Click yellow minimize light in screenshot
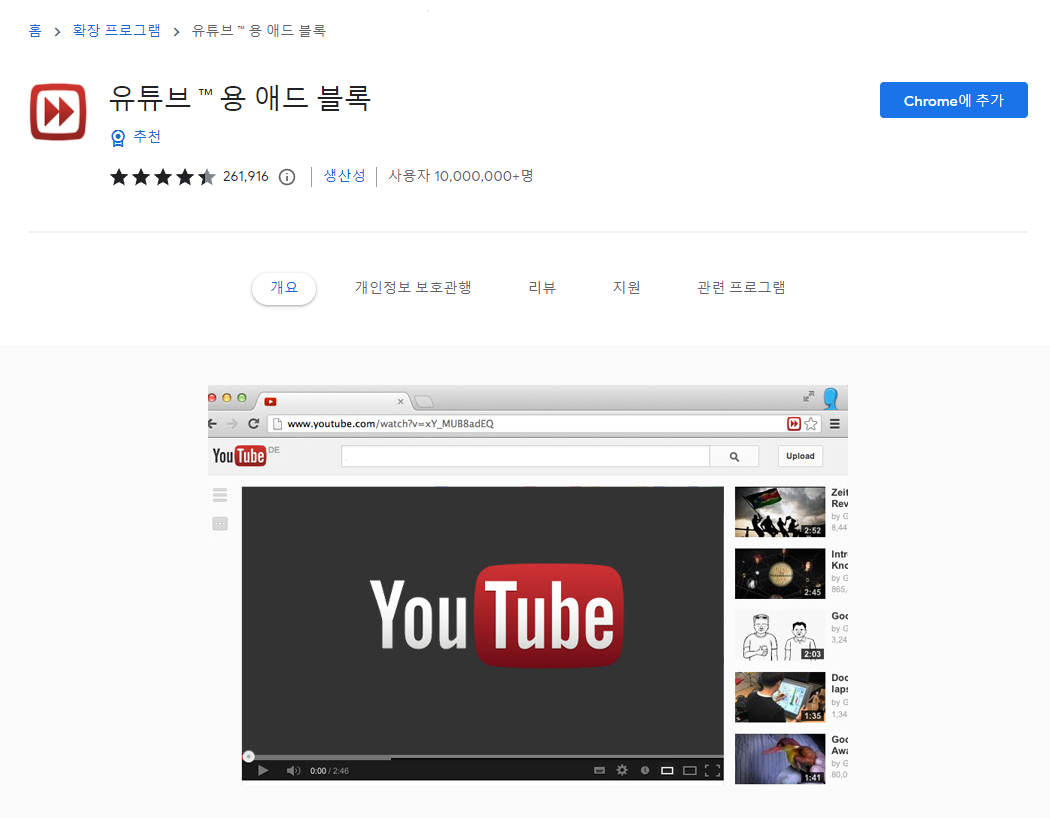This screenshot has height=818, width=1050. tap(226, 398)
